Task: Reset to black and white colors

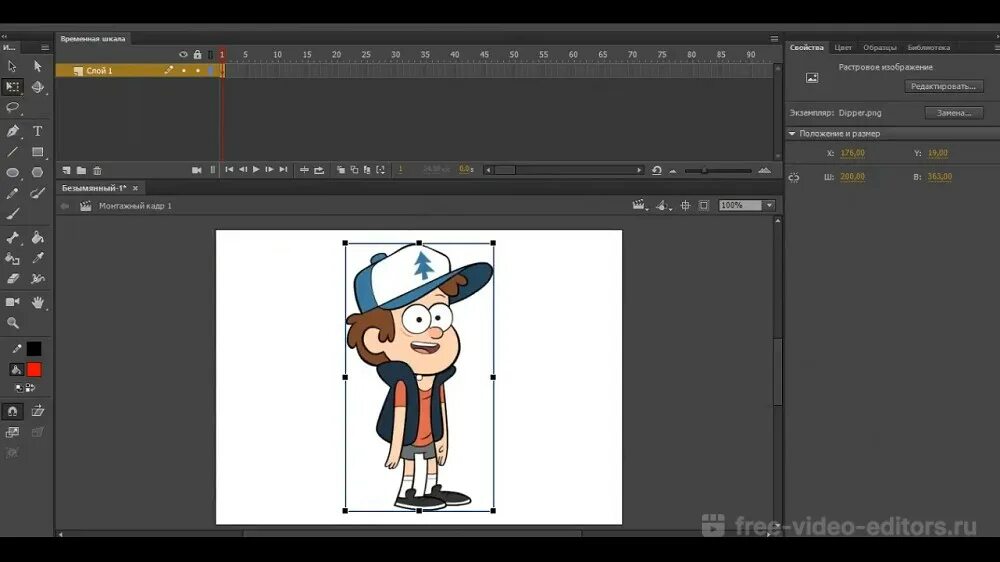Action: point(18,388)
